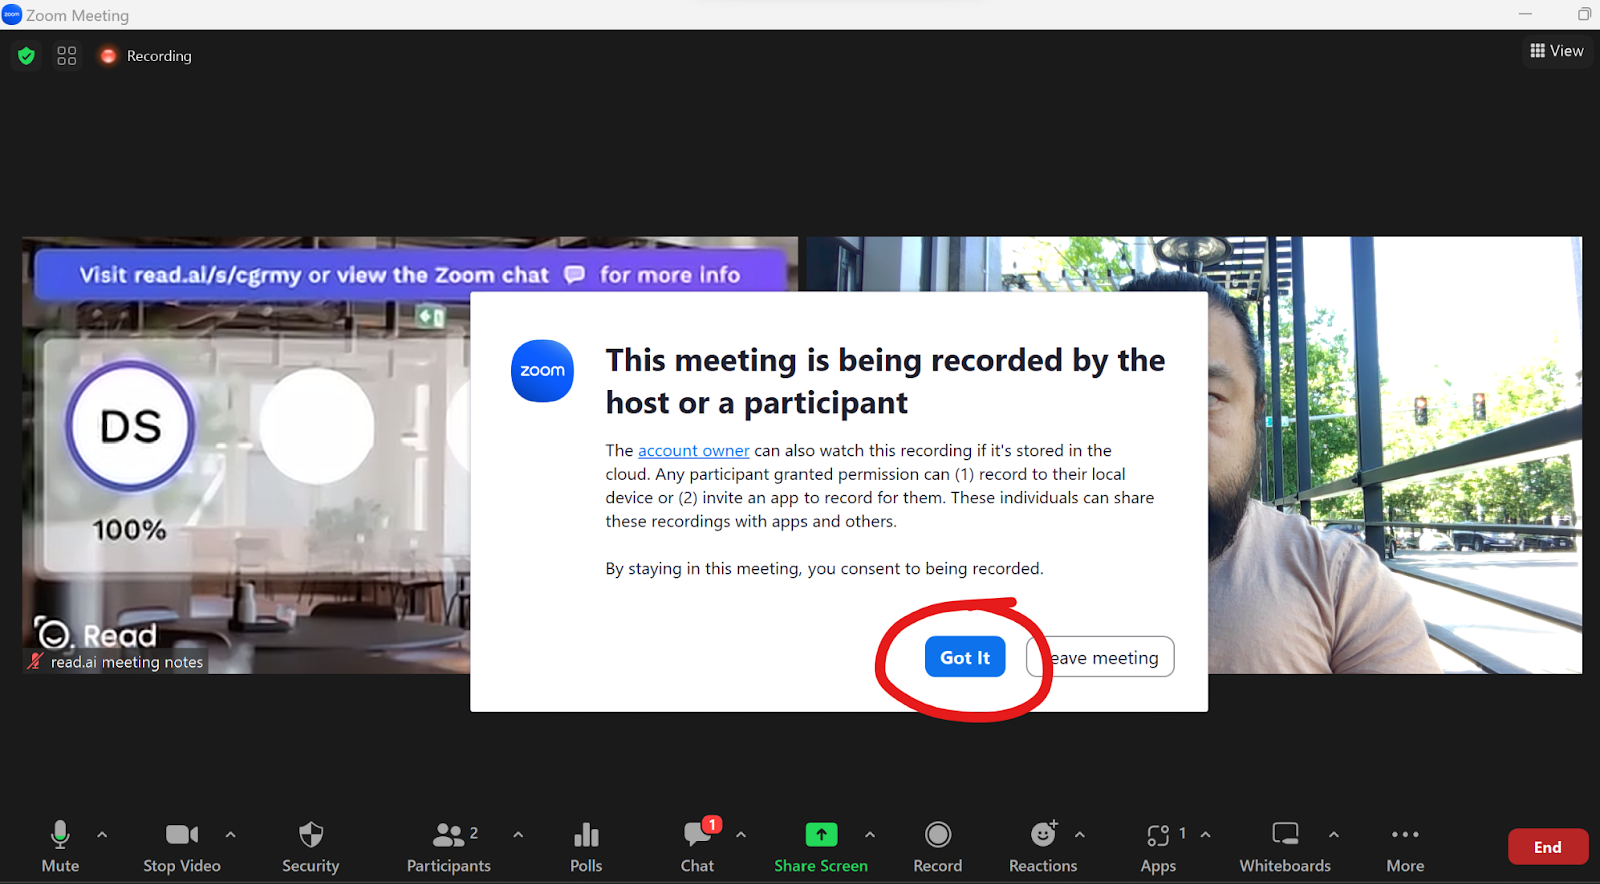Click 'By staying in this meeting' consent text
1600x884 pixels.
pos(824,569)
